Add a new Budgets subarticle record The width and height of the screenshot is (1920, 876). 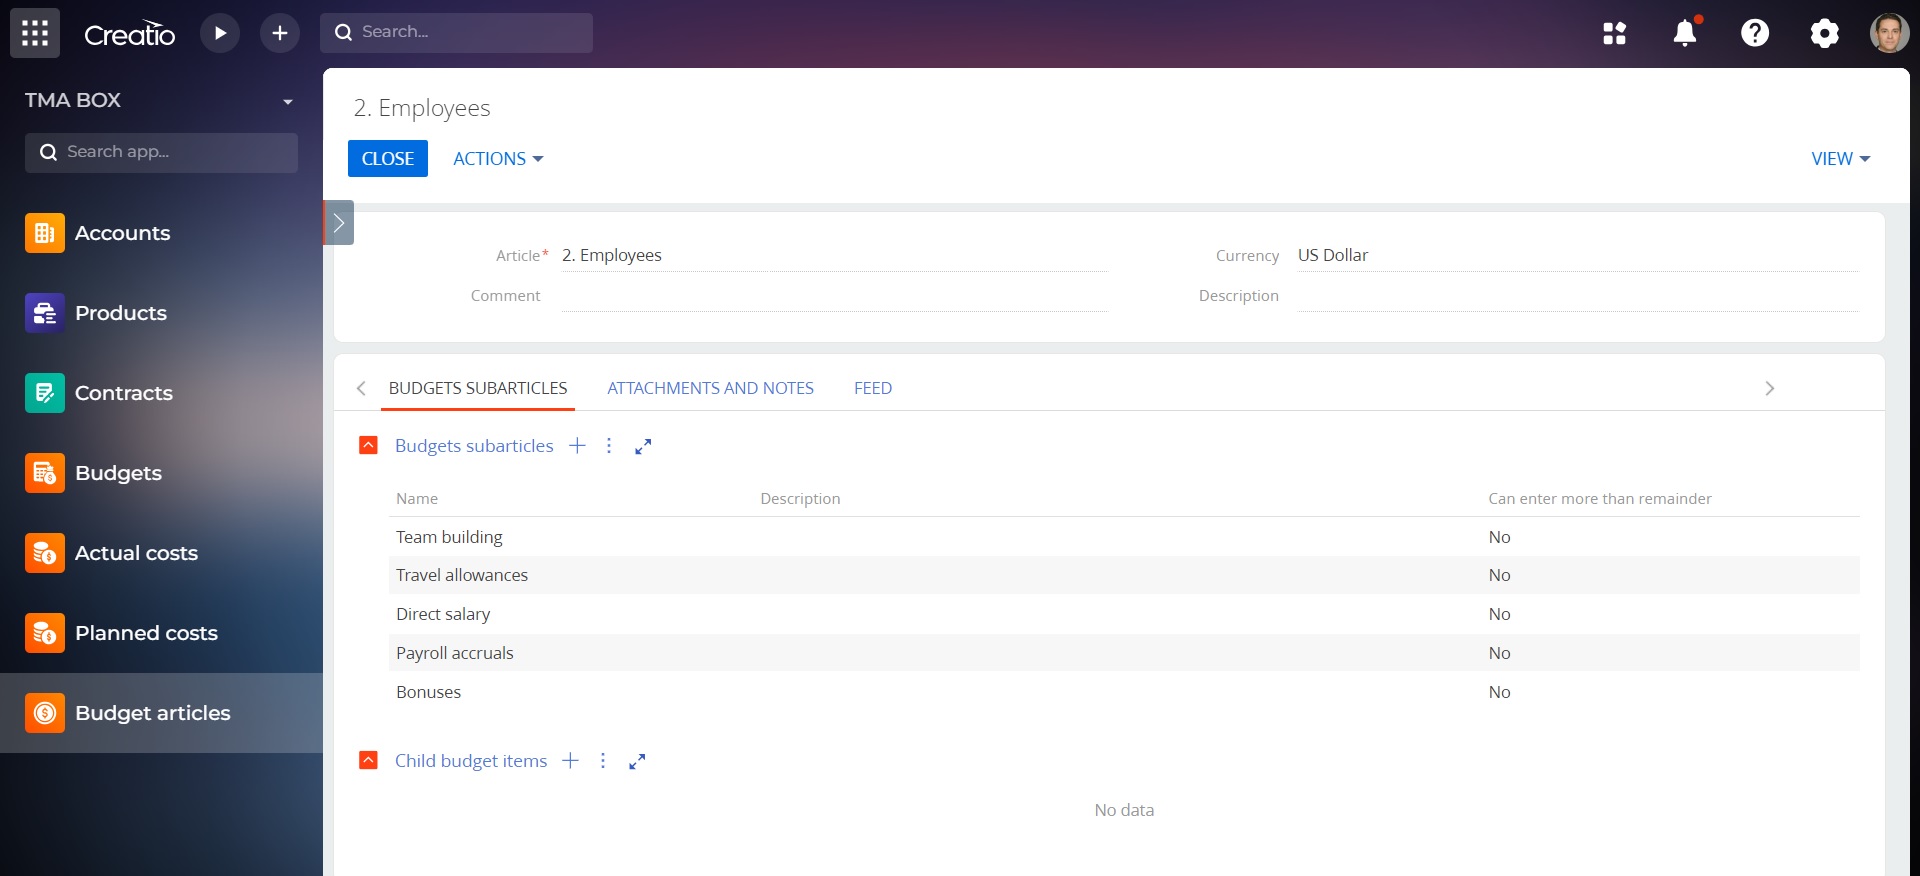[x=577, y=446]
